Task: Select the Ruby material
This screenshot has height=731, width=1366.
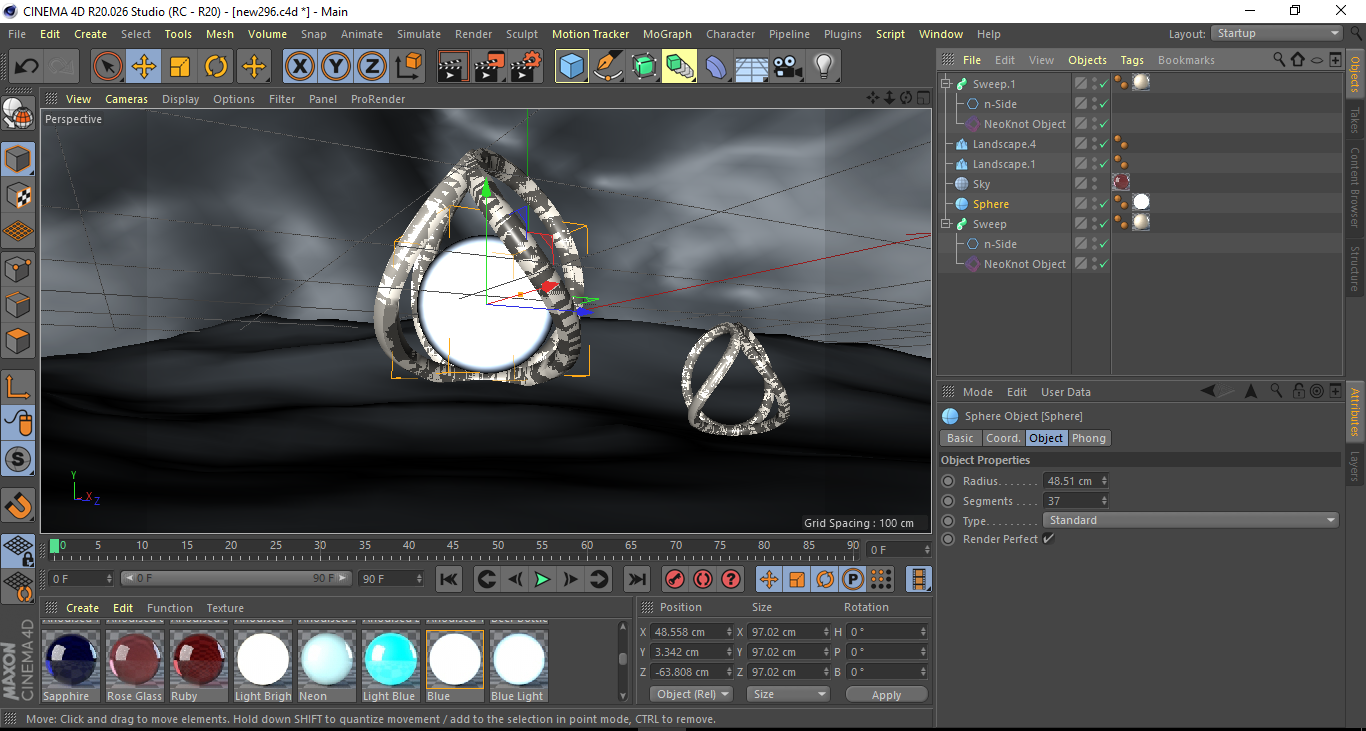Action: tap(198, 660)
